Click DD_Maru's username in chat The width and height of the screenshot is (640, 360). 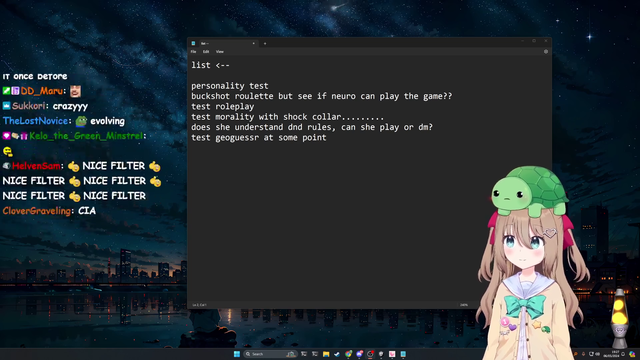[x=42, y=91]
